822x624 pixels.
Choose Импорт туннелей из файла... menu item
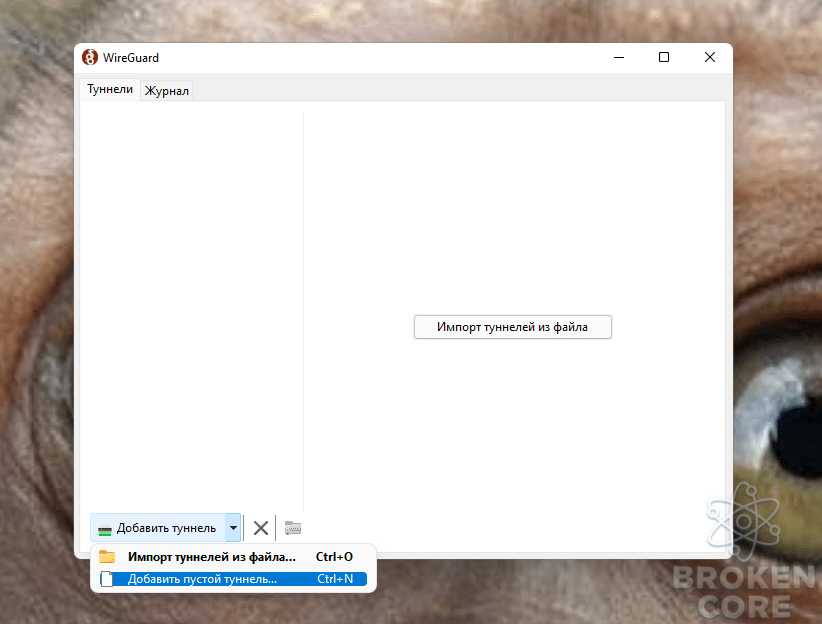pyautogui.click(x=233, y=557)
